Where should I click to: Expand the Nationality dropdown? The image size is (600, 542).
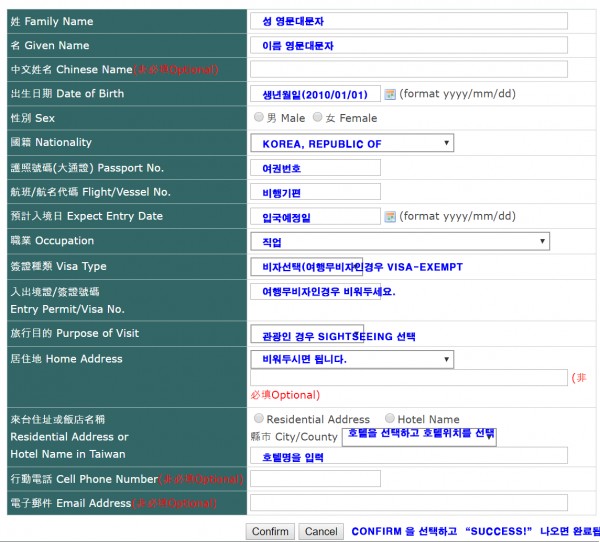(352, 143)
